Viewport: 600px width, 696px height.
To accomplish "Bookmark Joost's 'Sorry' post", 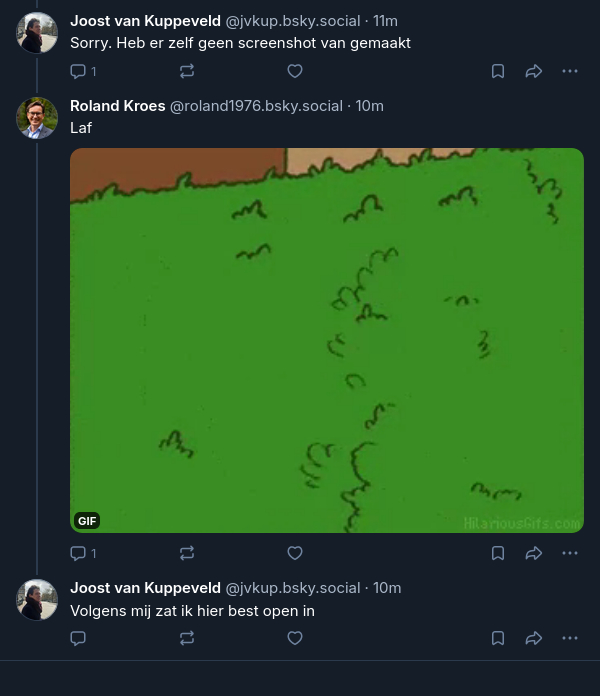I will tap(498, 71).
